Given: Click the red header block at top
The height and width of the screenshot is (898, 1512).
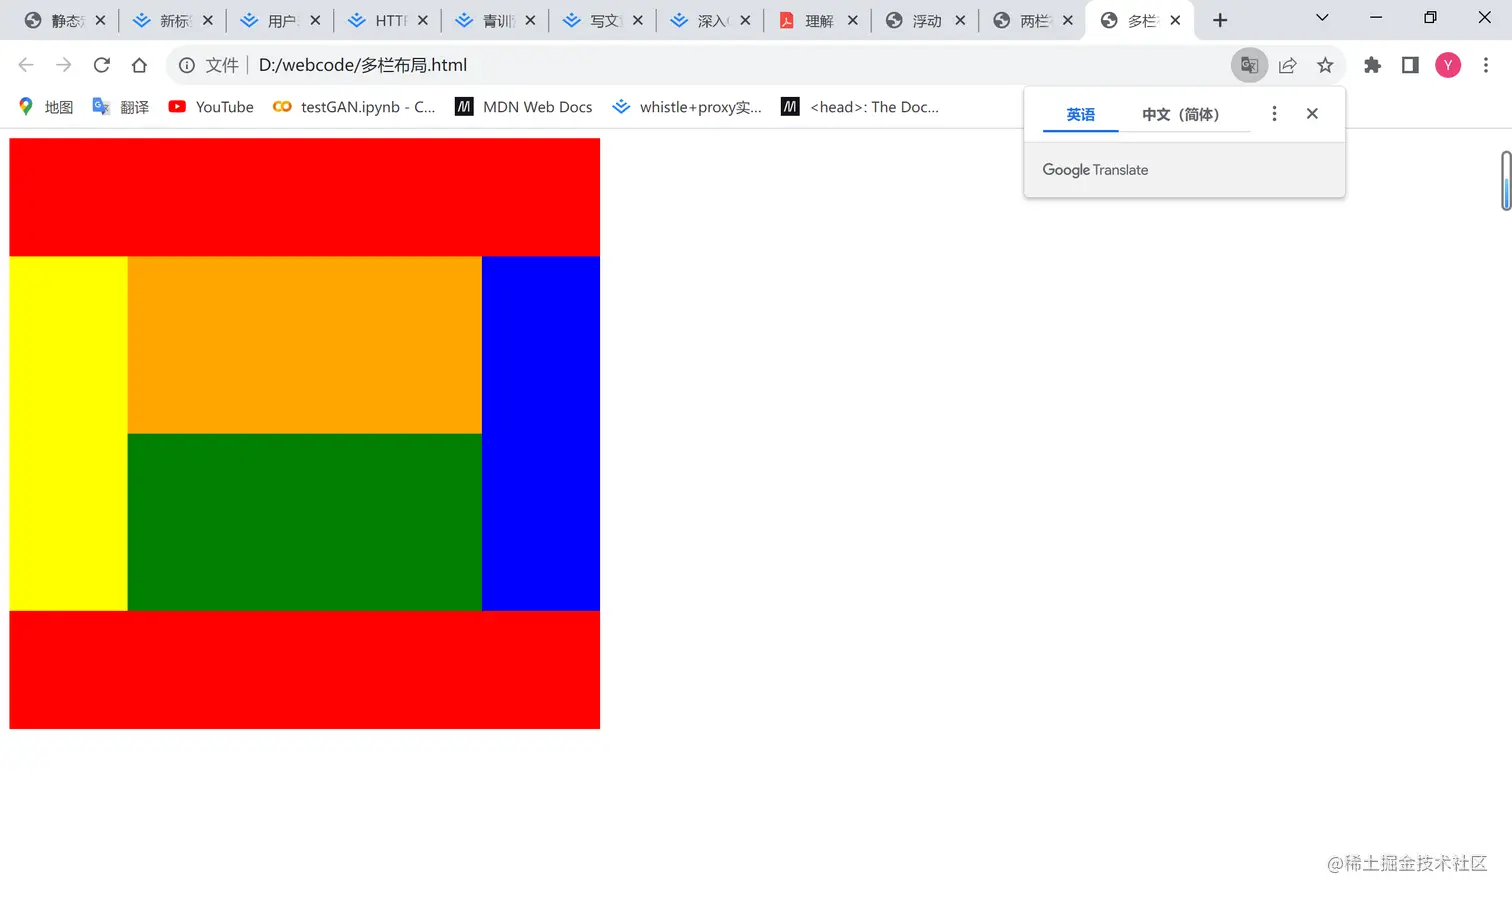Looking at the screenshot, I should tap(304, 197).
